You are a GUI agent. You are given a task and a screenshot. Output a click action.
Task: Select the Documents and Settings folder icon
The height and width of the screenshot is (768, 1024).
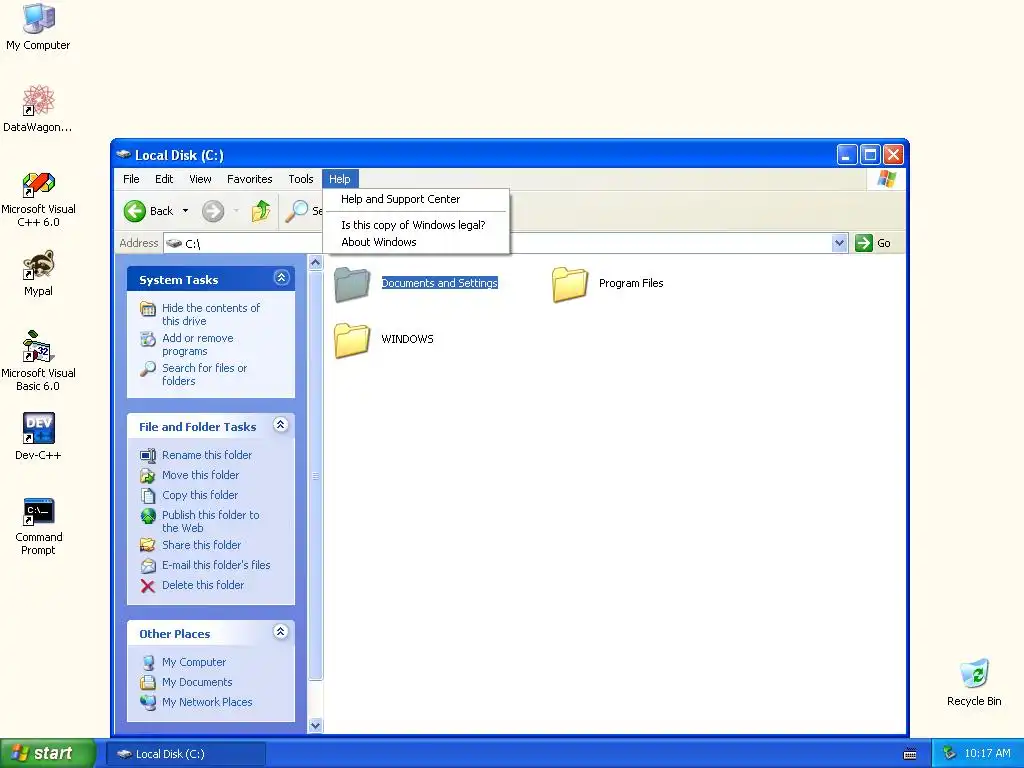pyautogui.click(x=352, y=284)
